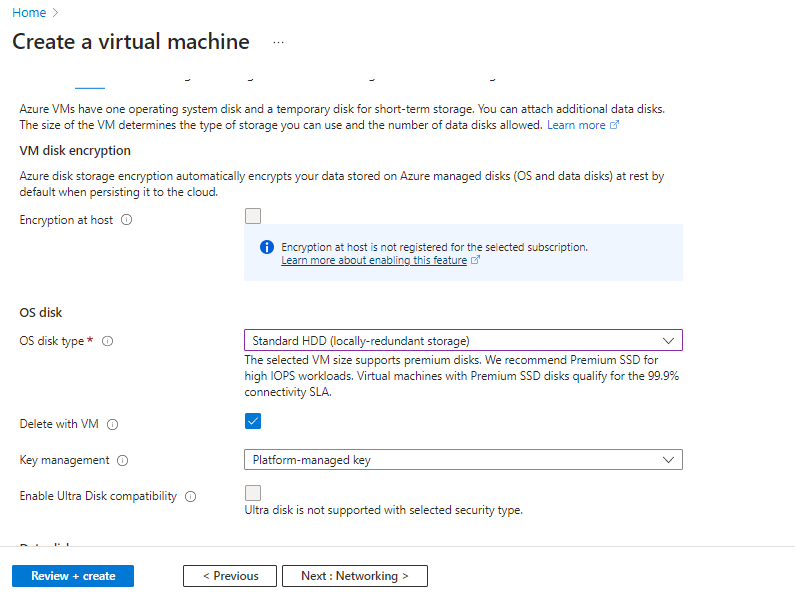795x597 pixels.
Task: Proceed with the Next : Networking button
Action: point(355,576)
